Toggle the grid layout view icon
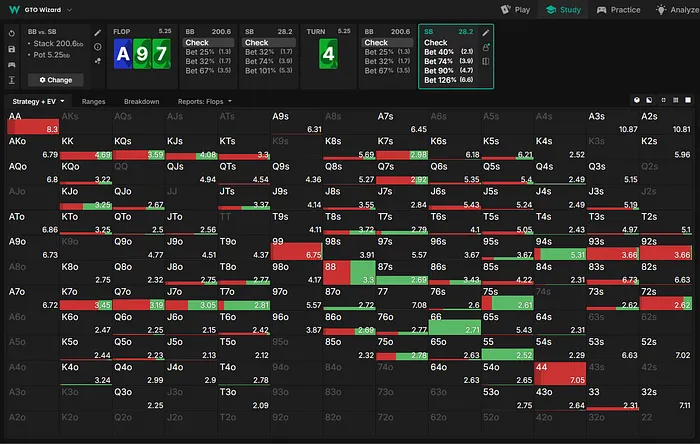 677,101
